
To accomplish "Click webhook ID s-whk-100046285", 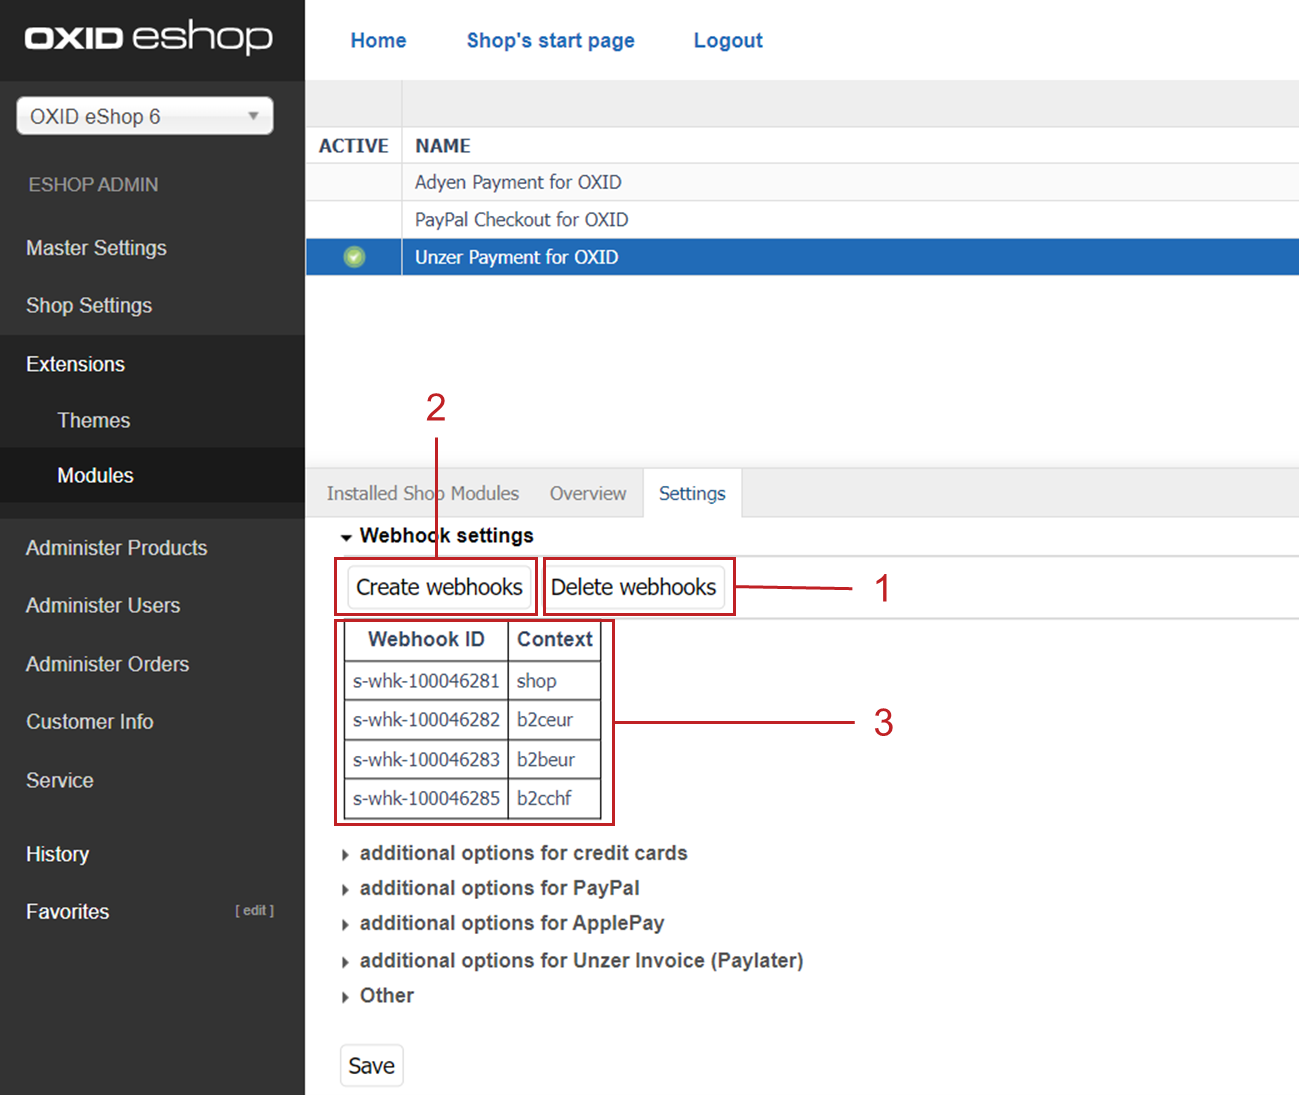I will coord(426,799).
